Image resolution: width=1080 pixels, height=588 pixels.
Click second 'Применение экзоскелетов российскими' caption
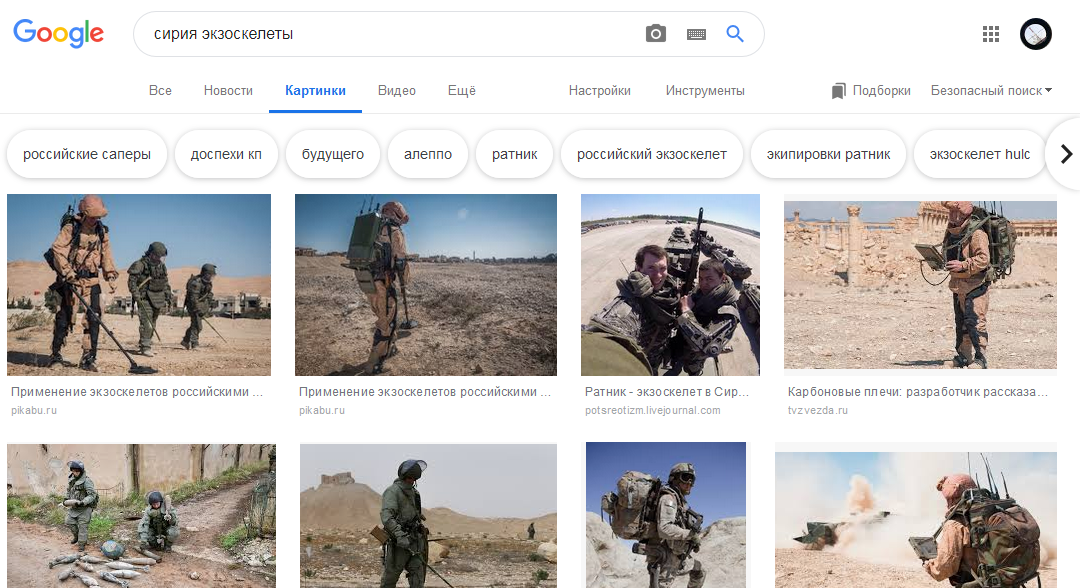click(x=424, y=392)
